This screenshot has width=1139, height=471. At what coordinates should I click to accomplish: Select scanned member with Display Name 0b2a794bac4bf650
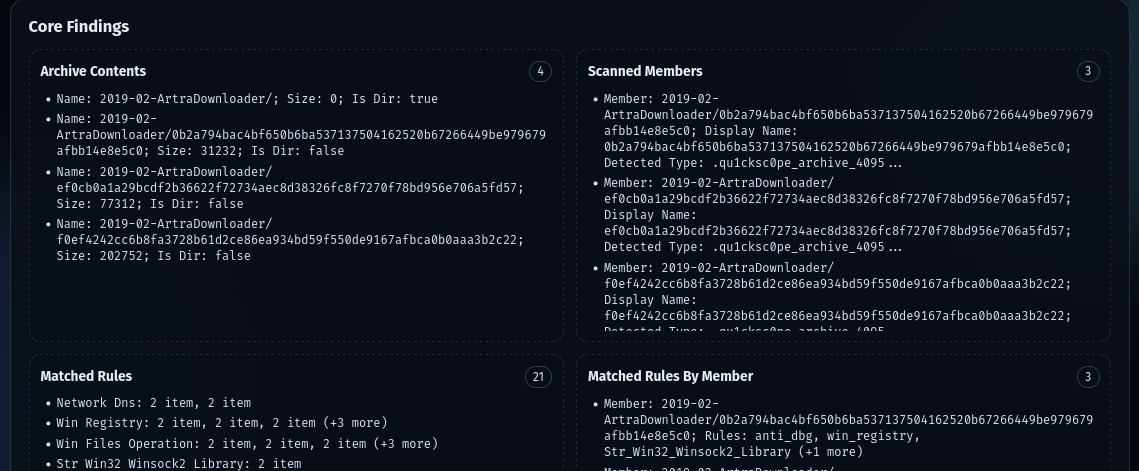tap(848, 131)
